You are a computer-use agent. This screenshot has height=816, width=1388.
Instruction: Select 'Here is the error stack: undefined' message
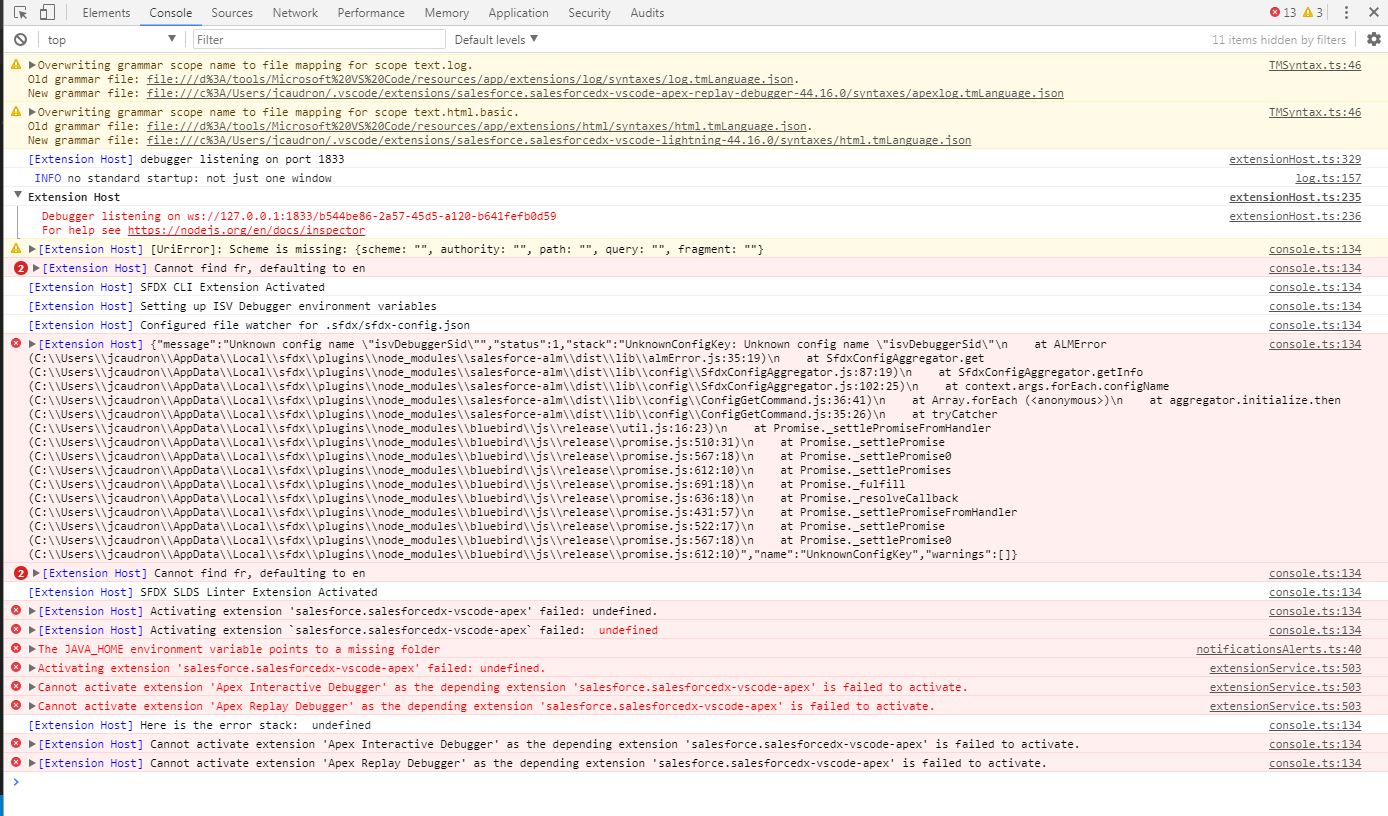pyautogui.click(x=255, y=725)
